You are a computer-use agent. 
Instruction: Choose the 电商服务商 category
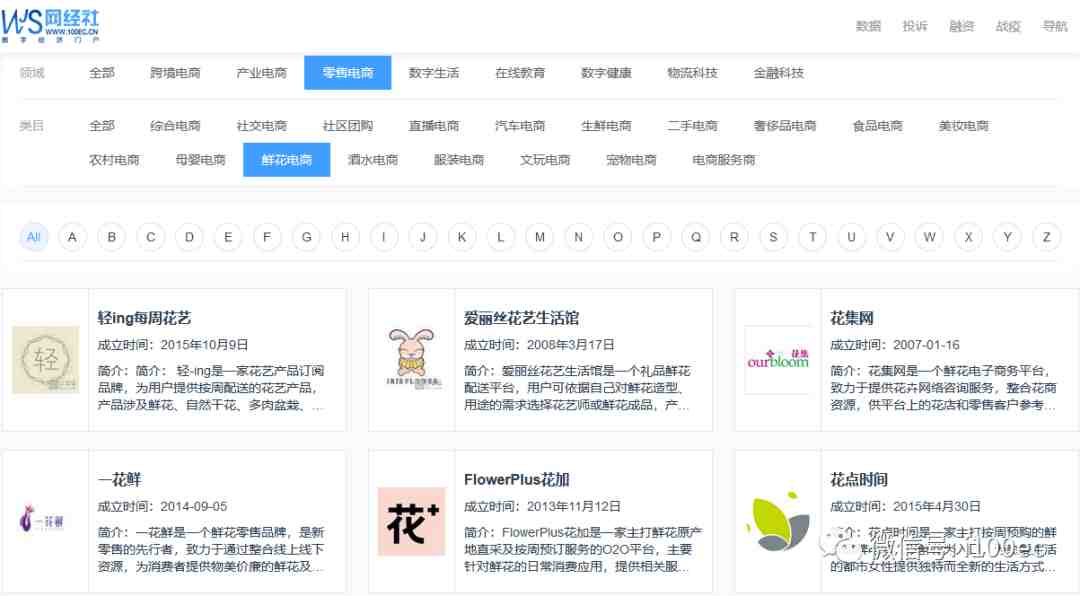[x=724, y=160]
